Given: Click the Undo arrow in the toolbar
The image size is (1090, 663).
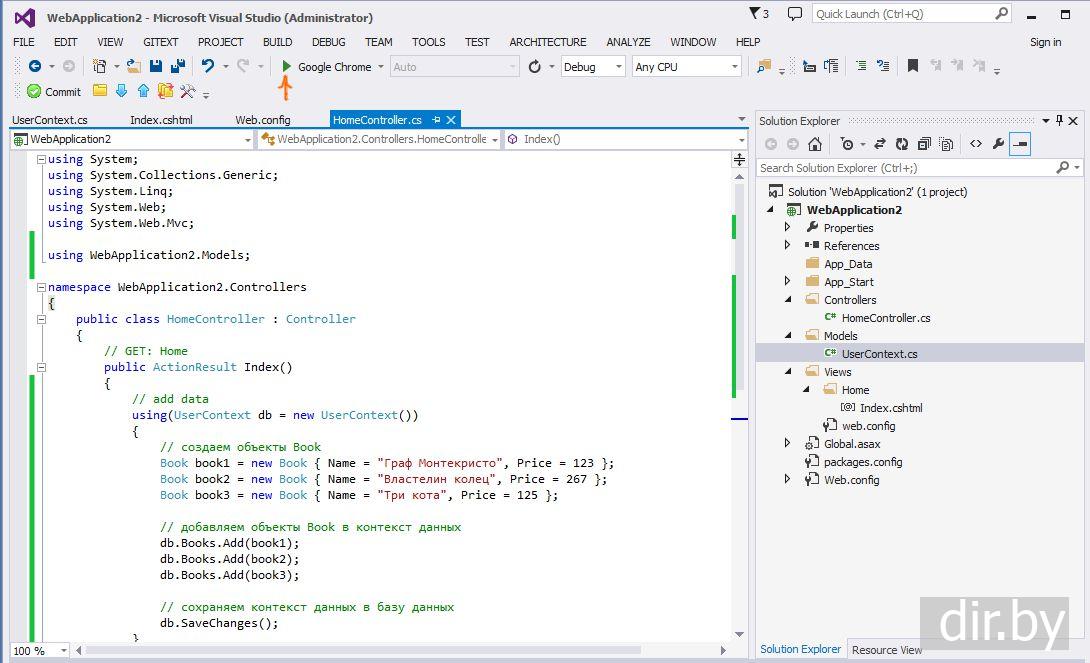Looking at the screenshot, I should pyautogui.click(x=207, y=67).
